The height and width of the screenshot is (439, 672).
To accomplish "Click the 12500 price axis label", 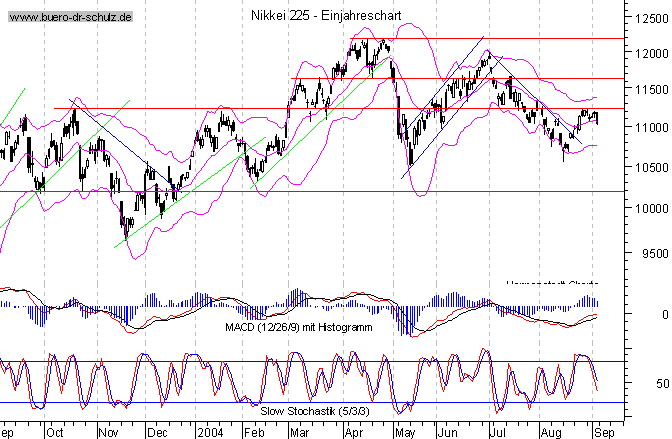I will [645, 17].
